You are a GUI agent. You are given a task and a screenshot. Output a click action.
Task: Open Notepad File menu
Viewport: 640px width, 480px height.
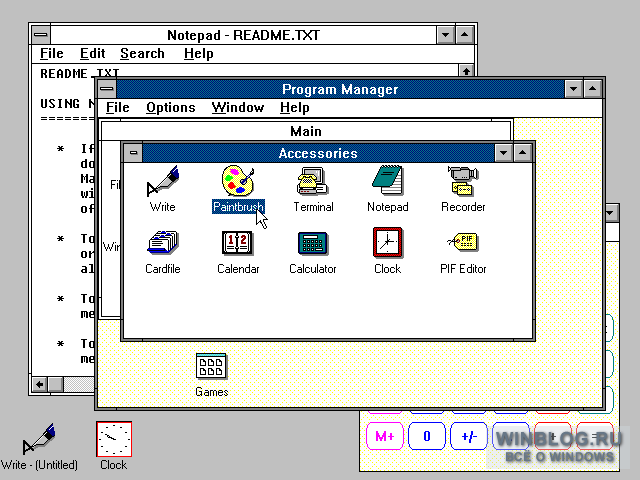pos(52,53)
